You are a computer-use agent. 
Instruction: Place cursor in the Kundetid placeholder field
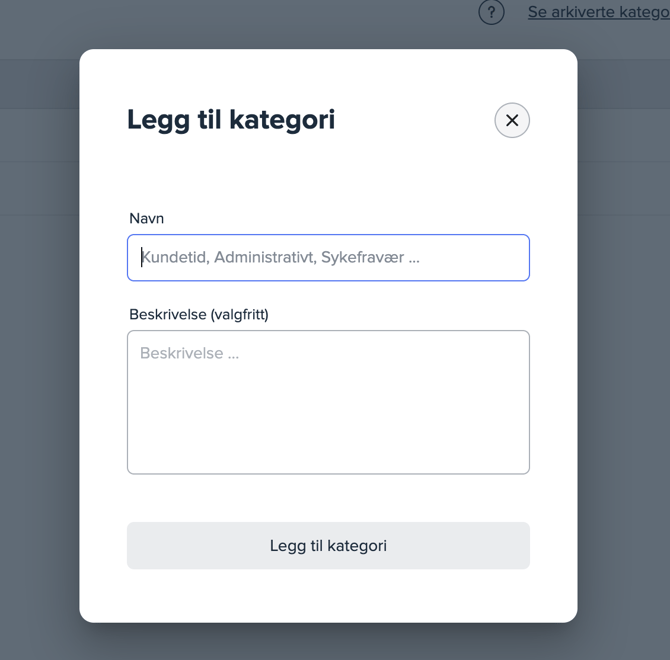pos(328,258)
